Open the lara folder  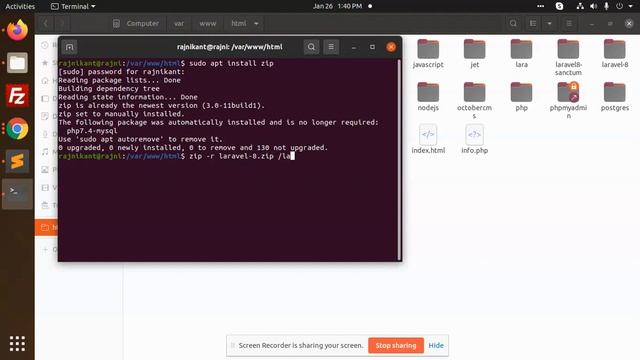pyautogui.click(x=521, y=54)
